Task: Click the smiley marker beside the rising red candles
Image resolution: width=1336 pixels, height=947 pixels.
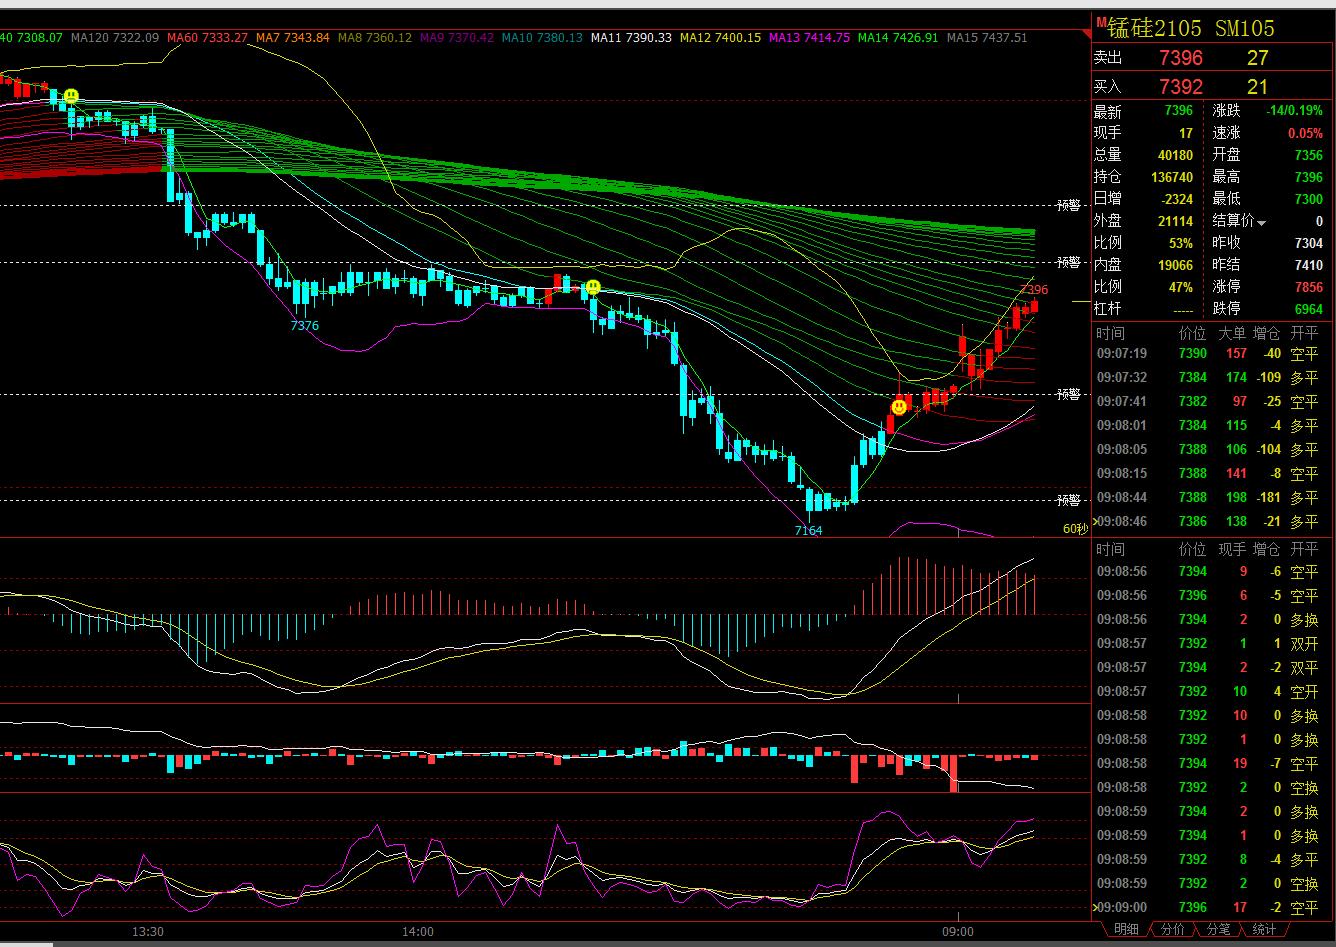Action: [x=899, y=407]
